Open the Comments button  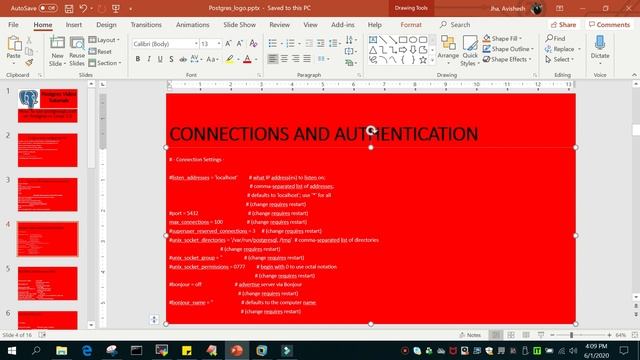[609, 25]
